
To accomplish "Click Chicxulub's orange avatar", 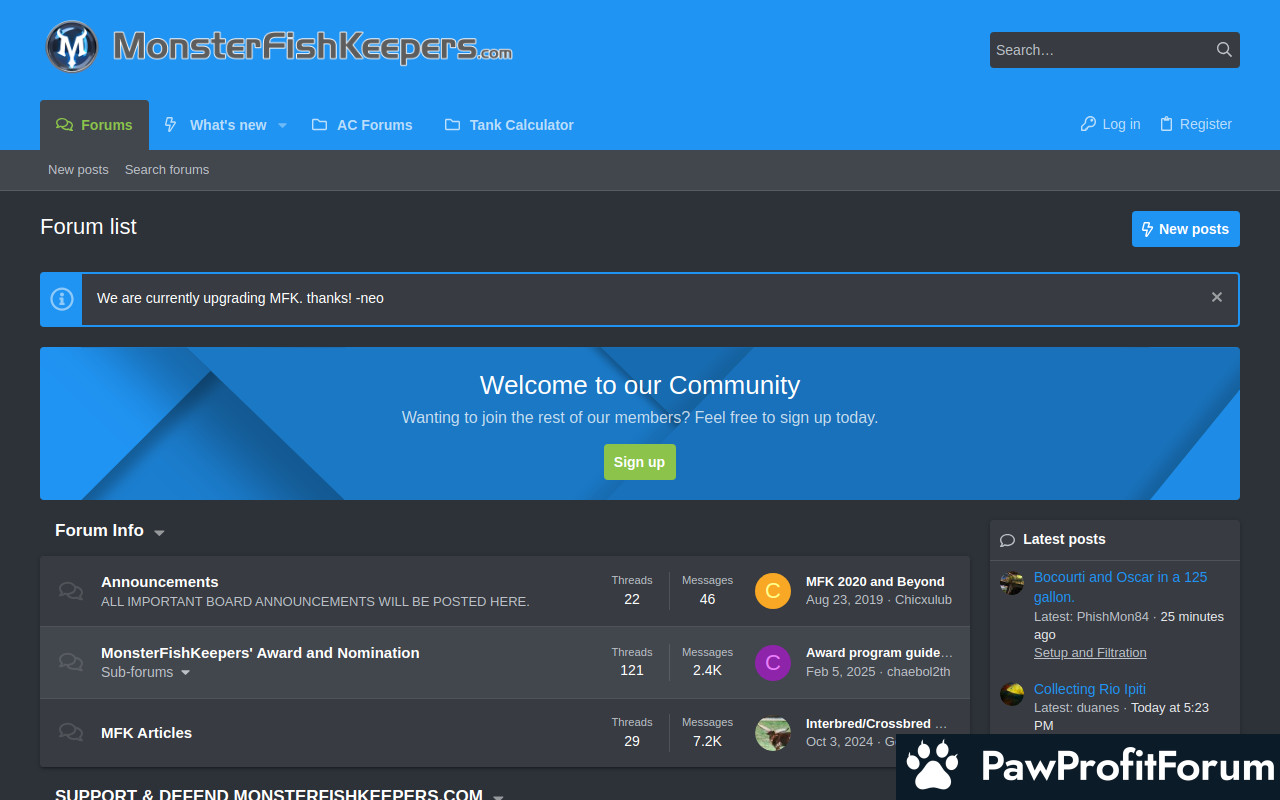I will (772, 591).
